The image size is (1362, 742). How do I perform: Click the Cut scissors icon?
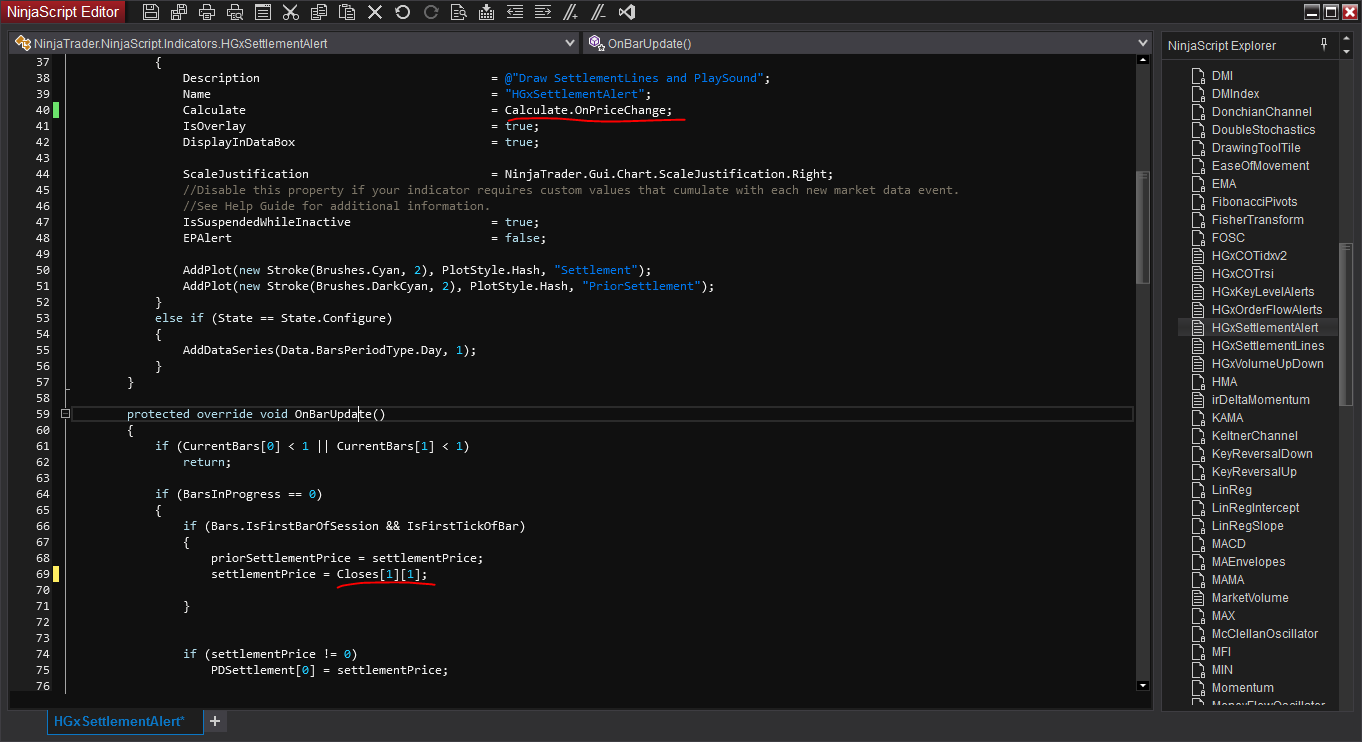[x=290, y=12]
